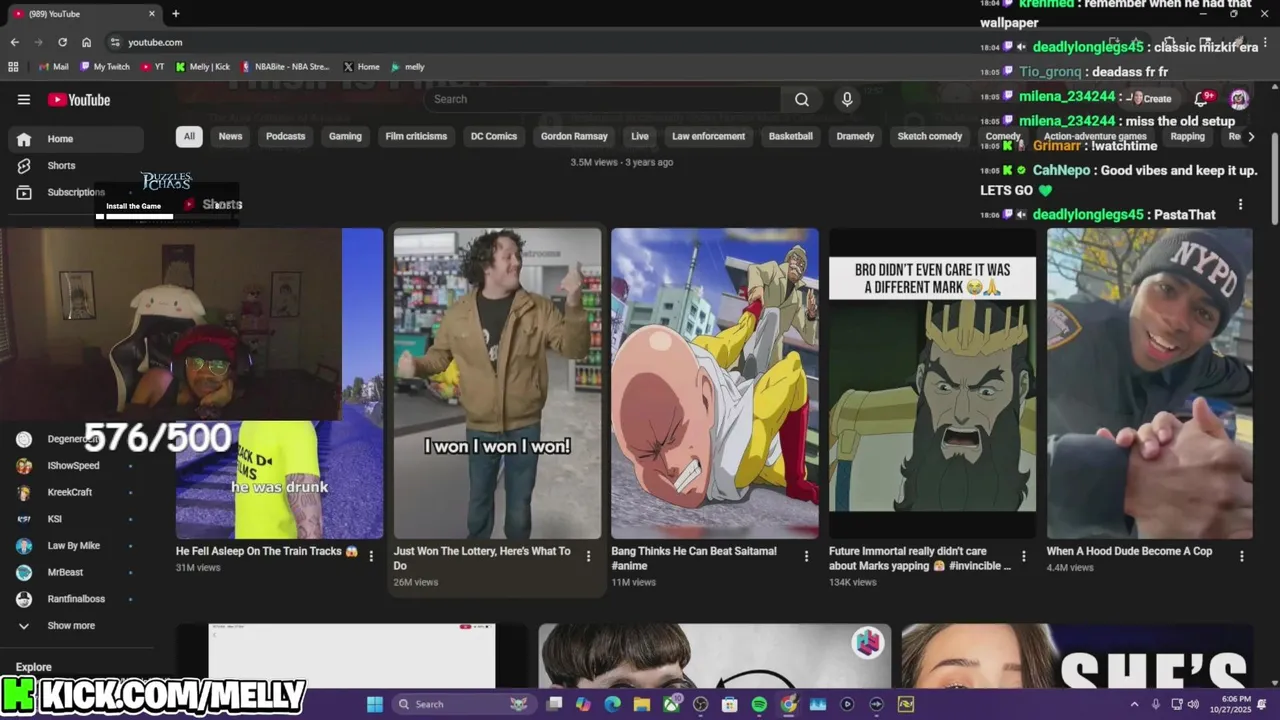Select the Dramedy filter chip
Screen dimensions: 1280x720
(x=855, y=136)
